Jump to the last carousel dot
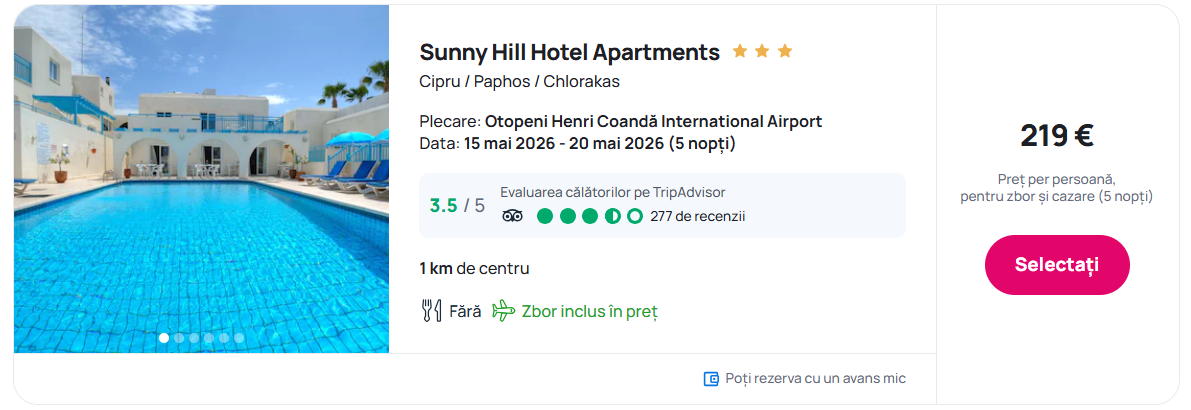 [239, 338]
